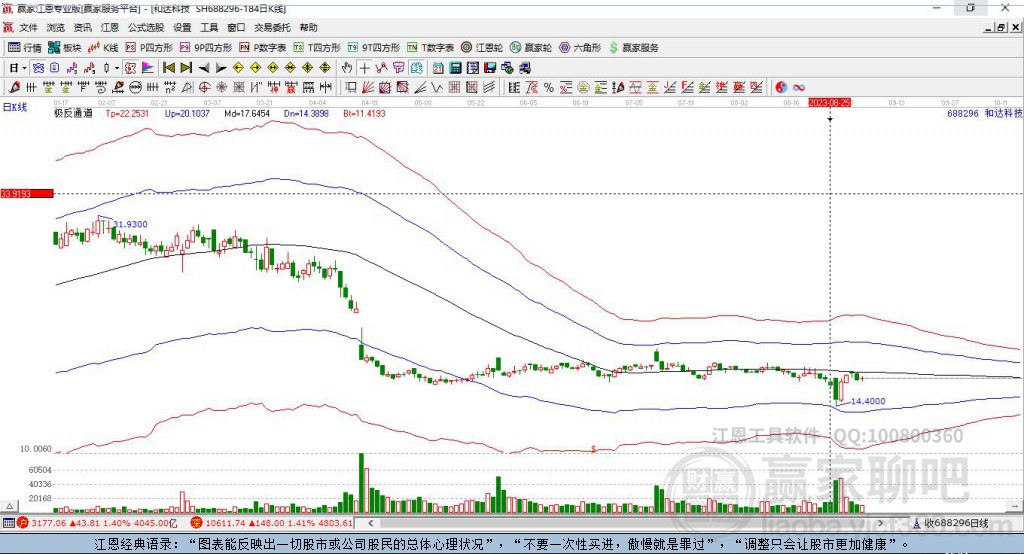Click the calendar date icon
Screen dimensions: 1024x554
coord(438,68)
